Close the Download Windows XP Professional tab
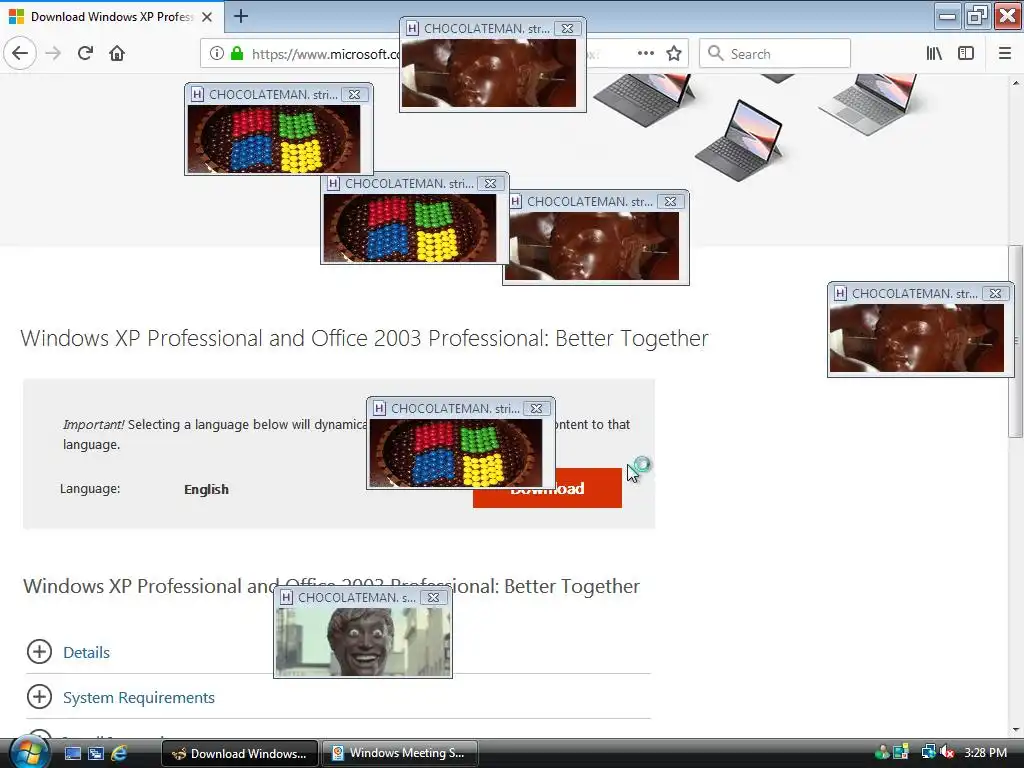 tap(207, 17)
